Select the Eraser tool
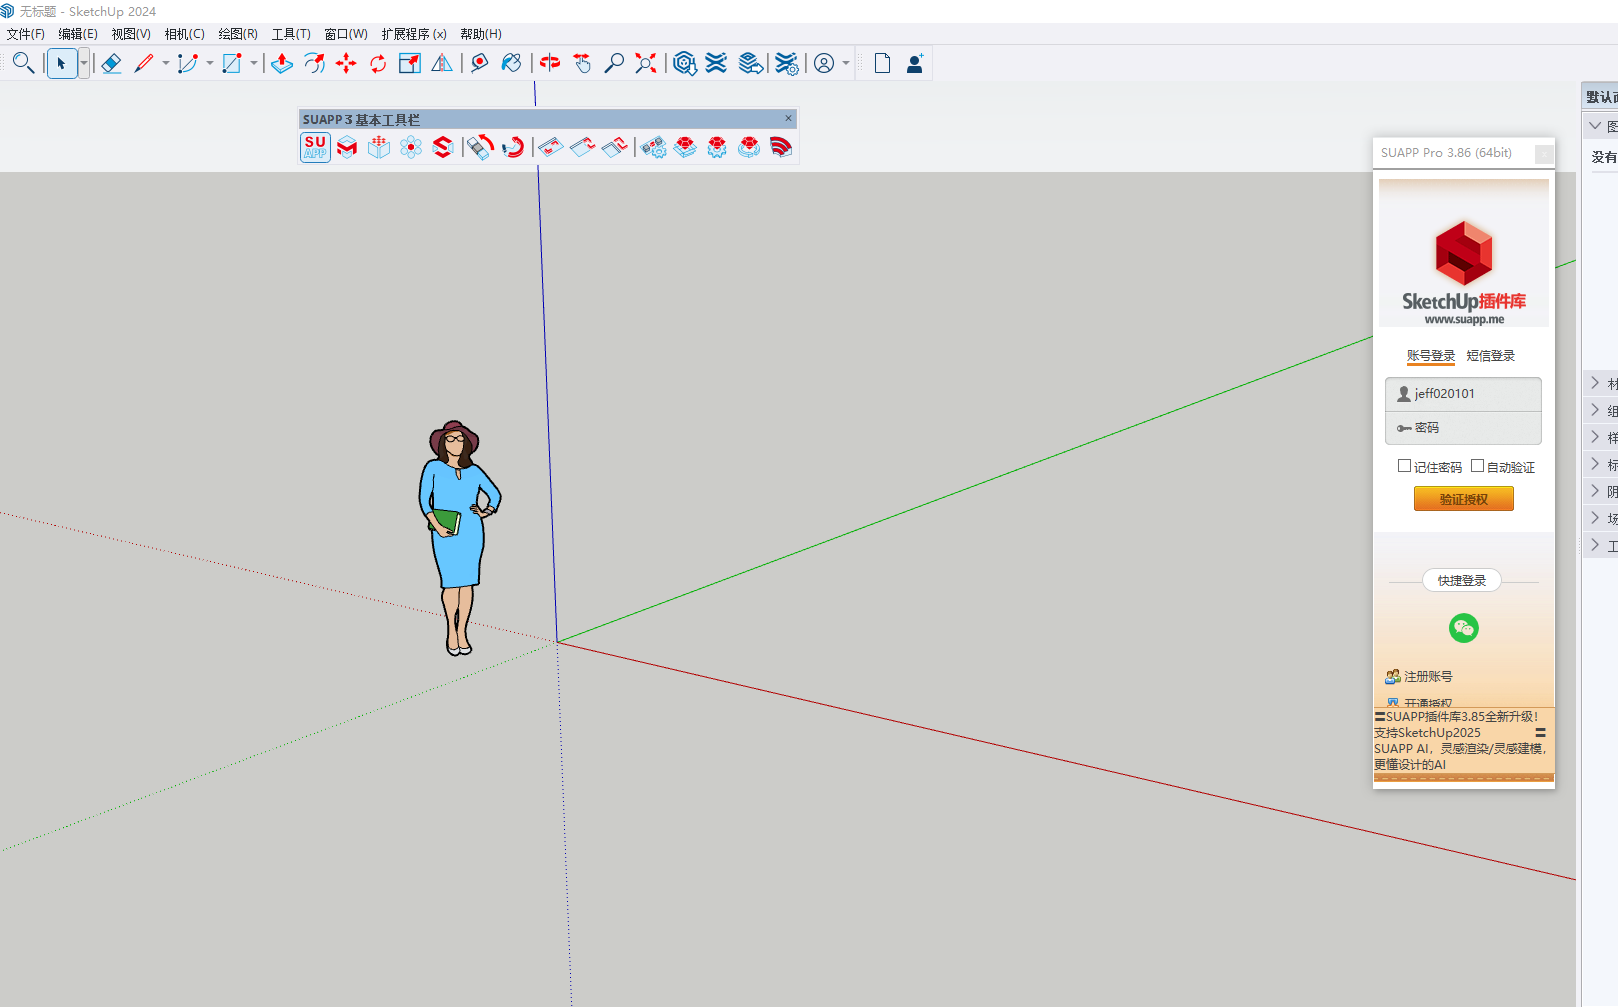 point(111,64)
